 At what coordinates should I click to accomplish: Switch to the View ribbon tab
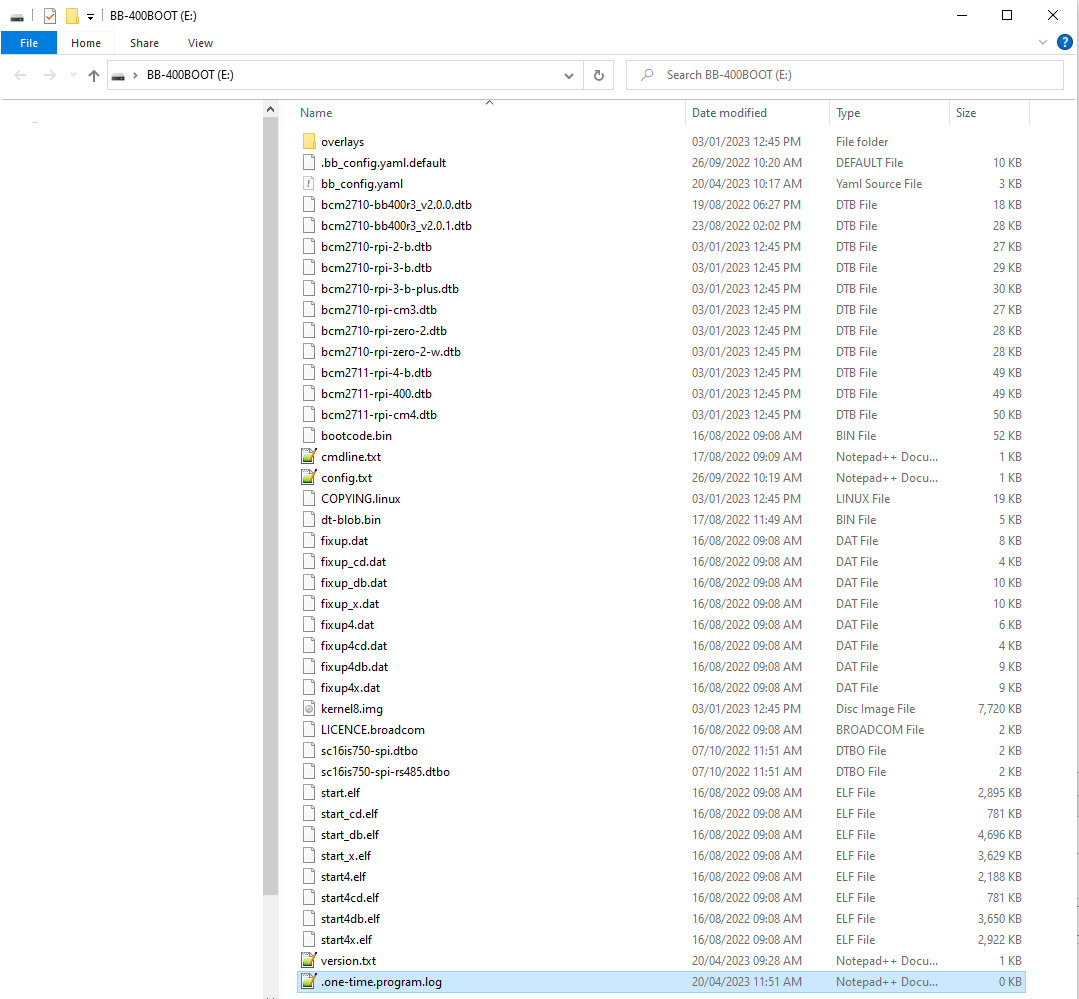200,43
